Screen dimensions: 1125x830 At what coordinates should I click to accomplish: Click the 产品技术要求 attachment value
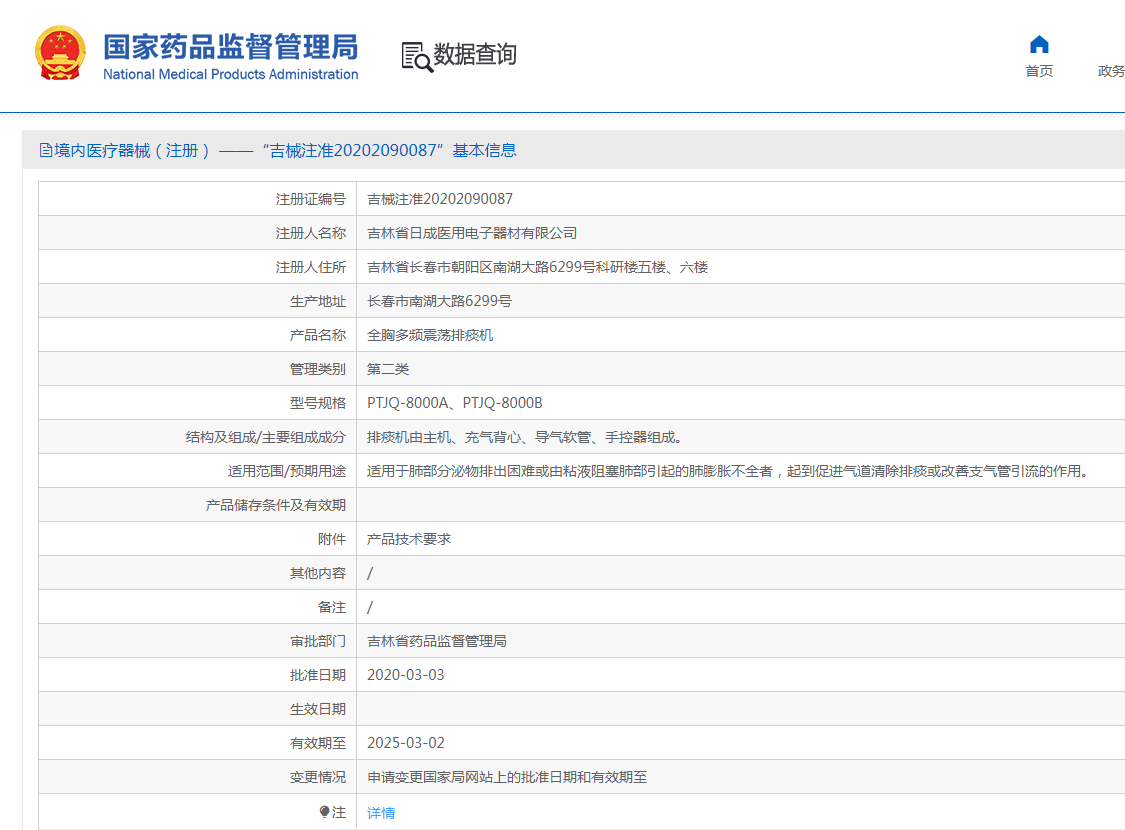[409, 539]
